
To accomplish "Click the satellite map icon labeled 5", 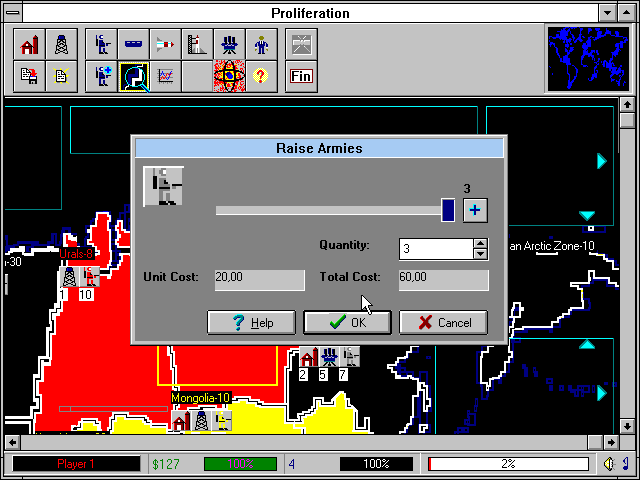I will [x=329, y=356].
